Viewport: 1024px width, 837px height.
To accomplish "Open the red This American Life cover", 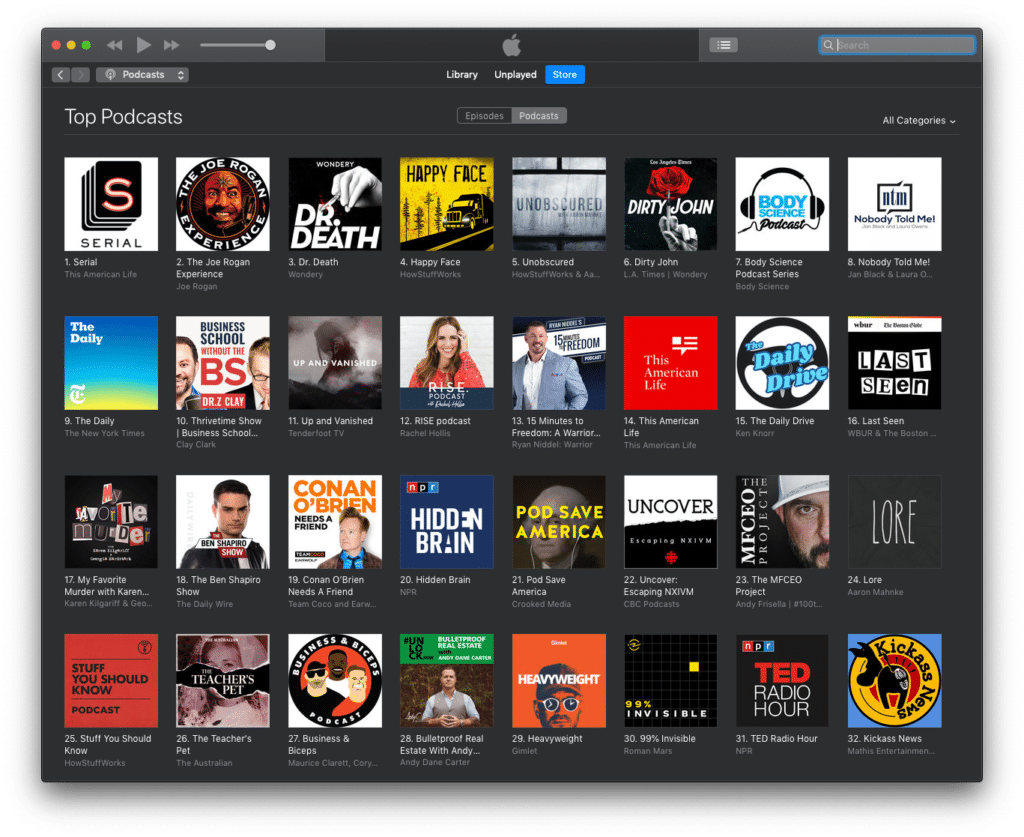I will [x=671, y=363].
